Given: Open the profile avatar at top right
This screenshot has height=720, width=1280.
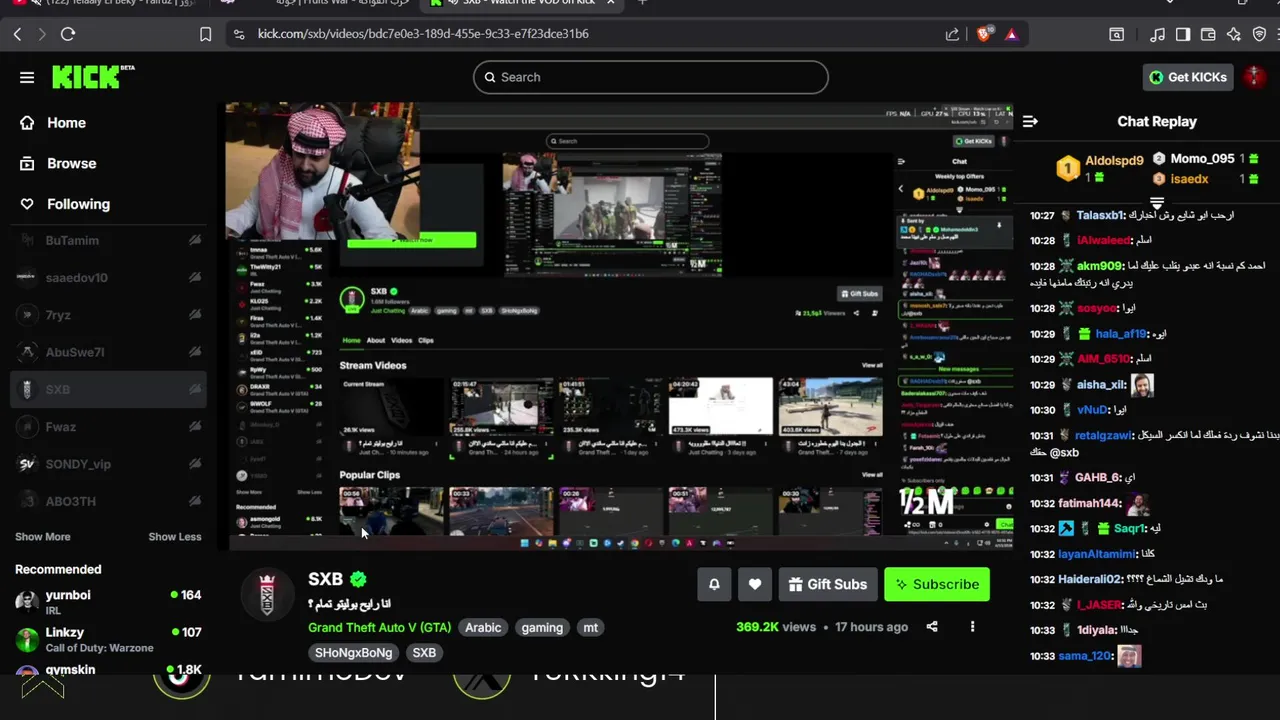Looking at the screenshot, I should pos(1254,77).
